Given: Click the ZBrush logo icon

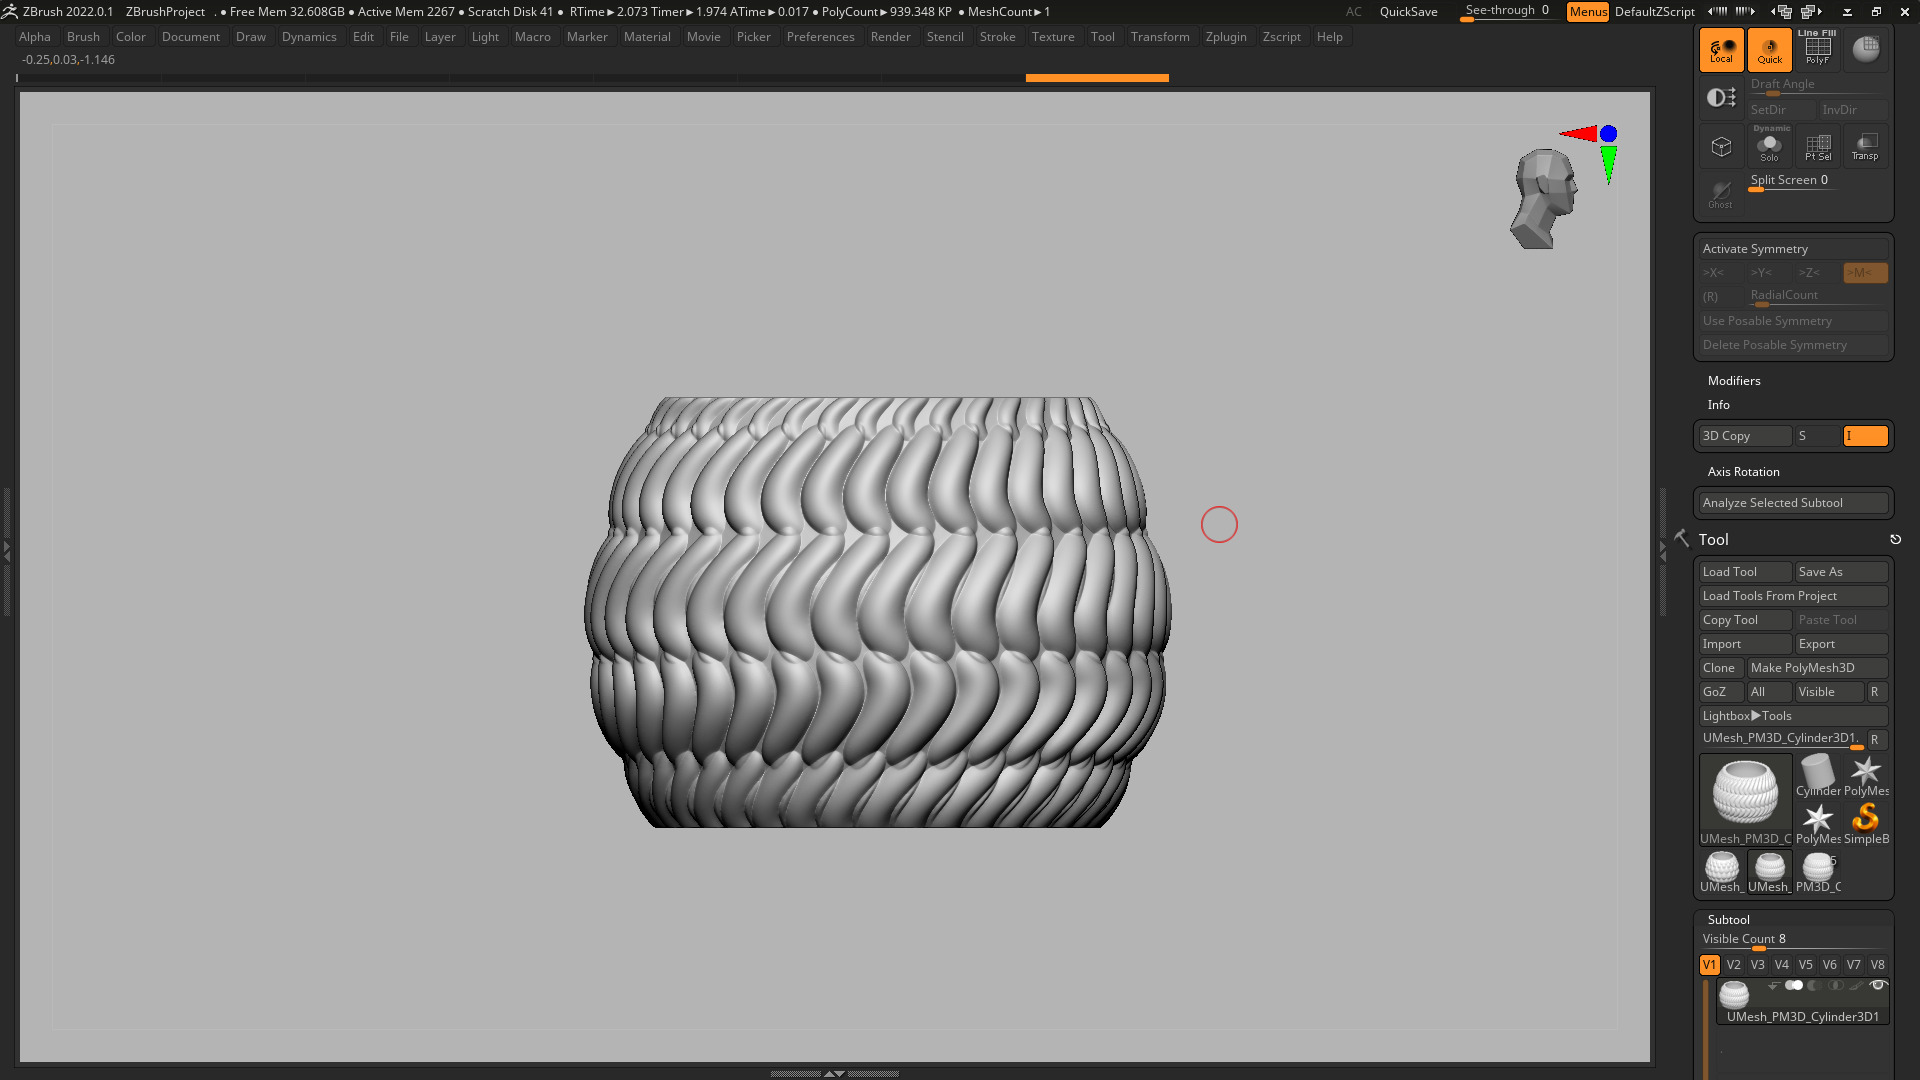Looking at the screenshot, I should [10, 11].
